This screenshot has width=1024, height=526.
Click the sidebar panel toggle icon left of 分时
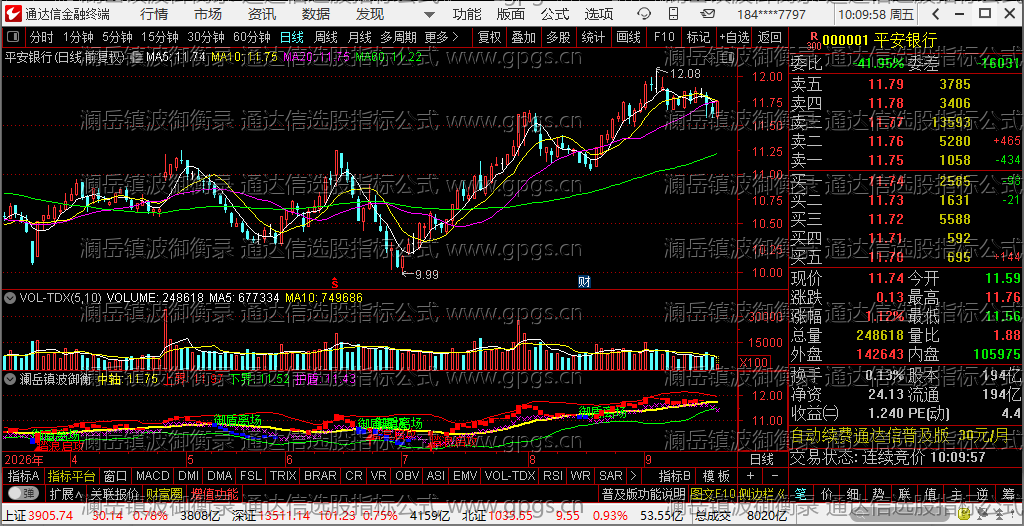click(15, 37)
